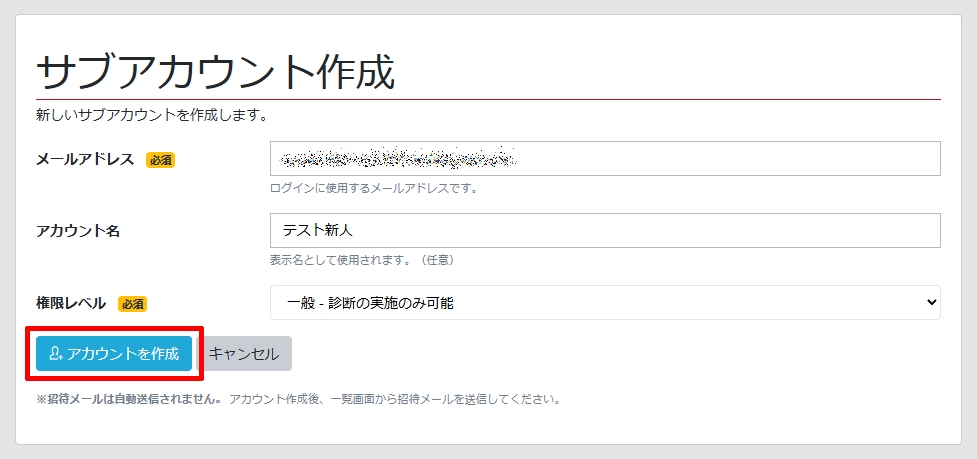This screenshot has width=977, height=459.
Task: Click note text about 一覧画面から招待メールを送信
Action: coord(394,399)
